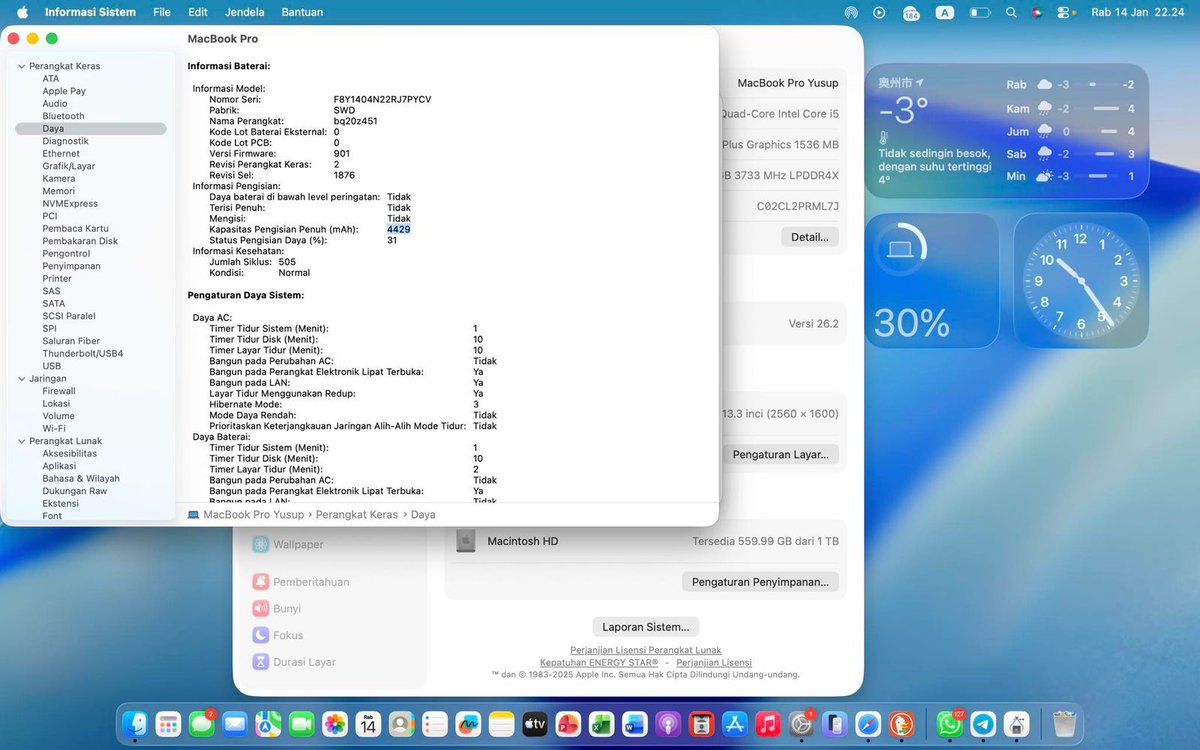Click Perangkat Keras in path bar
This screenshot has width=1200, height=750.
point(357,515)
